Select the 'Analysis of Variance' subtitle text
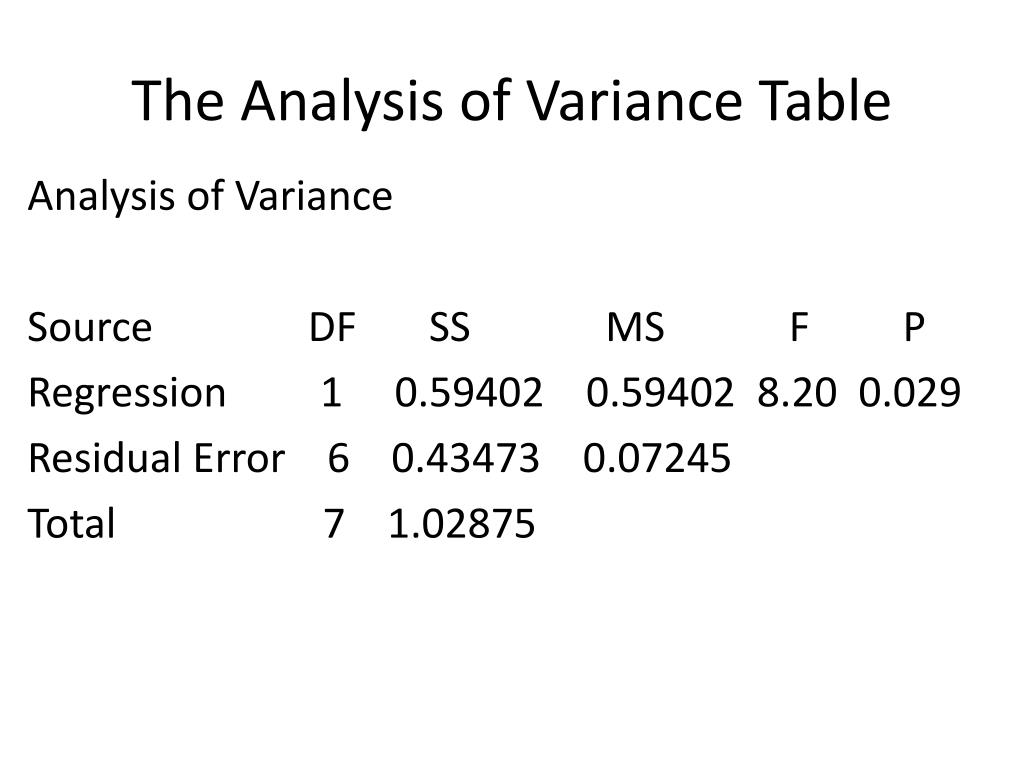 pyautogui.click(x=210, y=197)
